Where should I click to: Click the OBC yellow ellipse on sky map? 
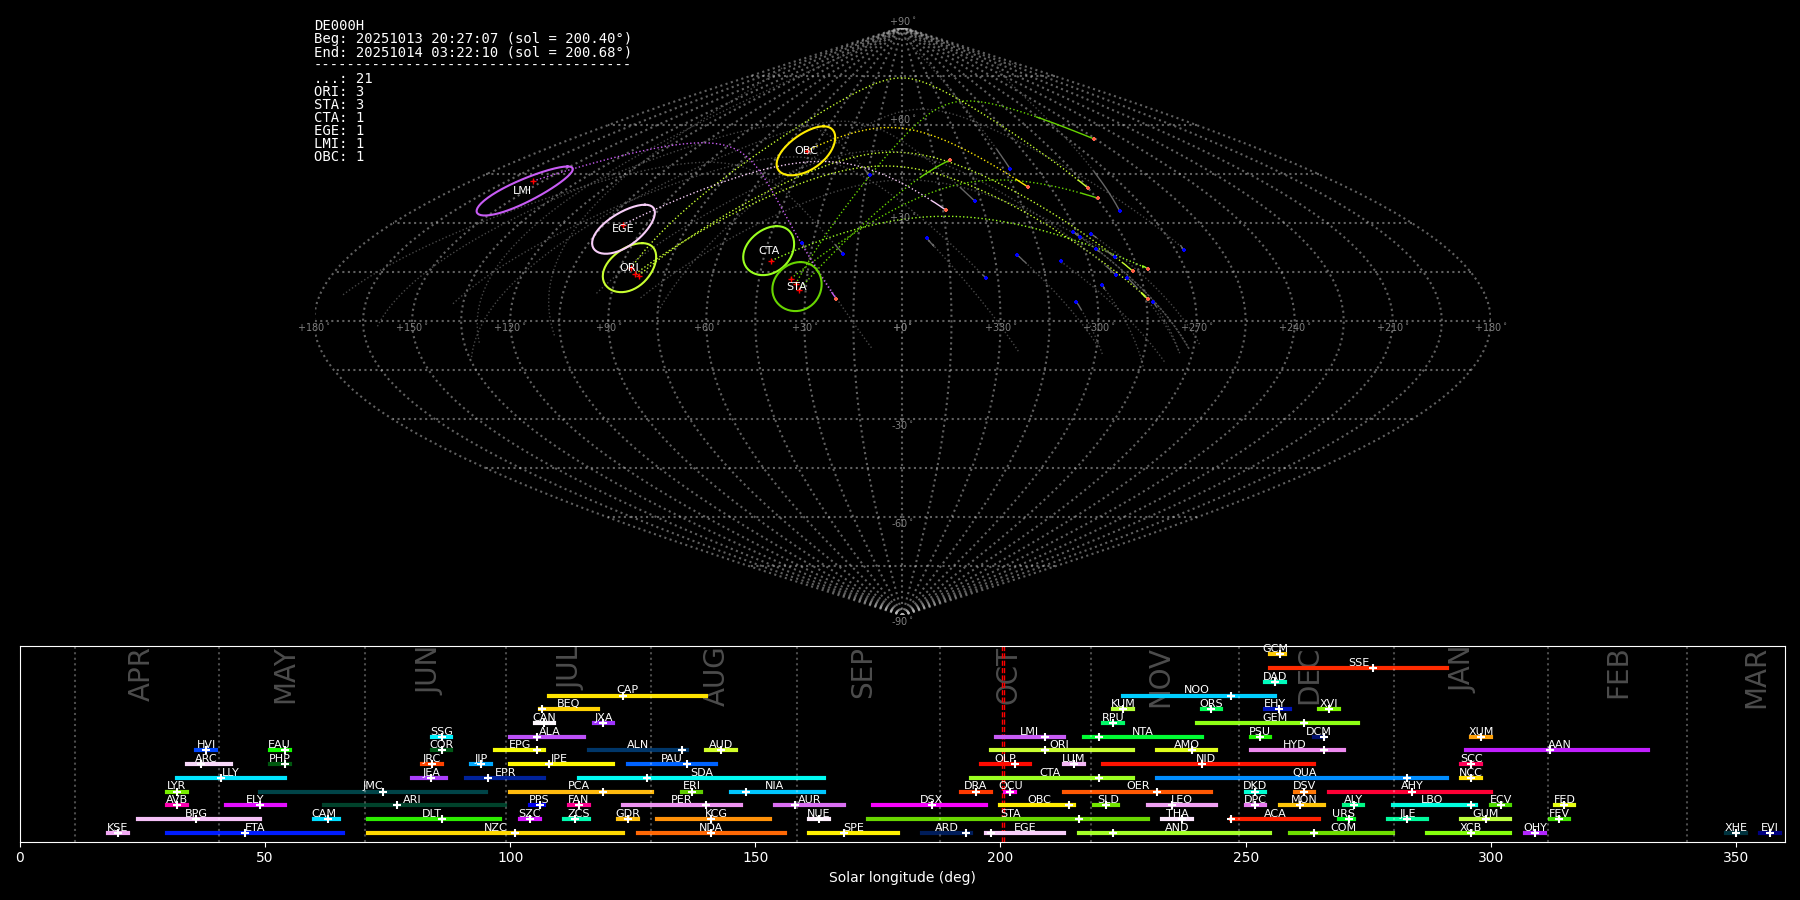tap(806, 151)
